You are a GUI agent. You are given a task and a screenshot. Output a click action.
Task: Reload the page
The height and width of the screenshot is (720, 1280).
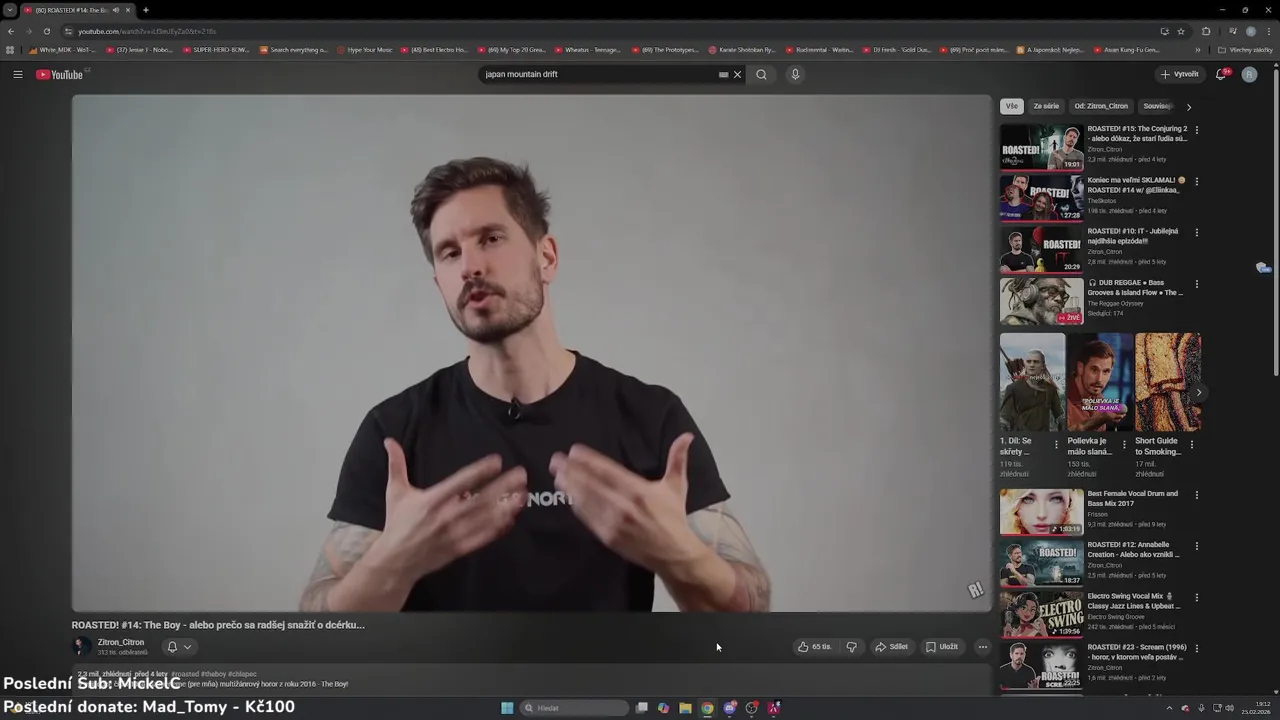[46, 31]
